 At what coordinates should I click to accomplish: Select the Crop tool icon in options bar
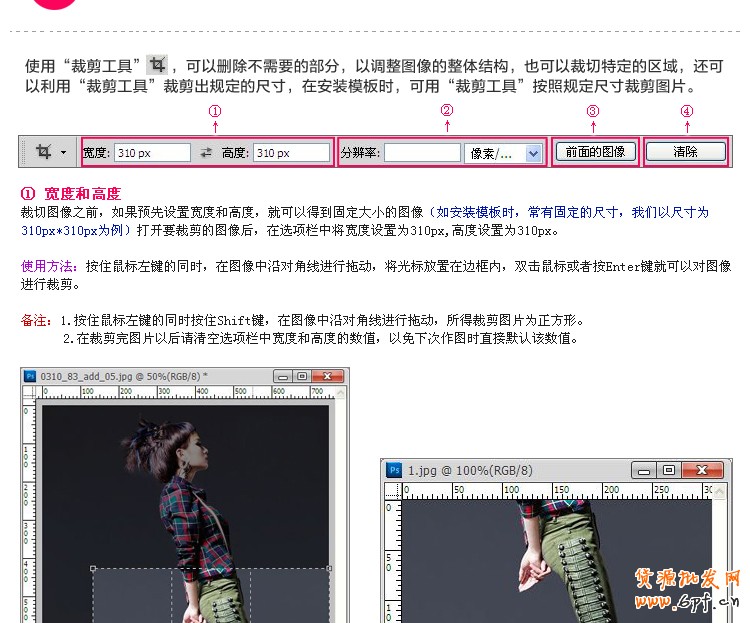(43, 152)
